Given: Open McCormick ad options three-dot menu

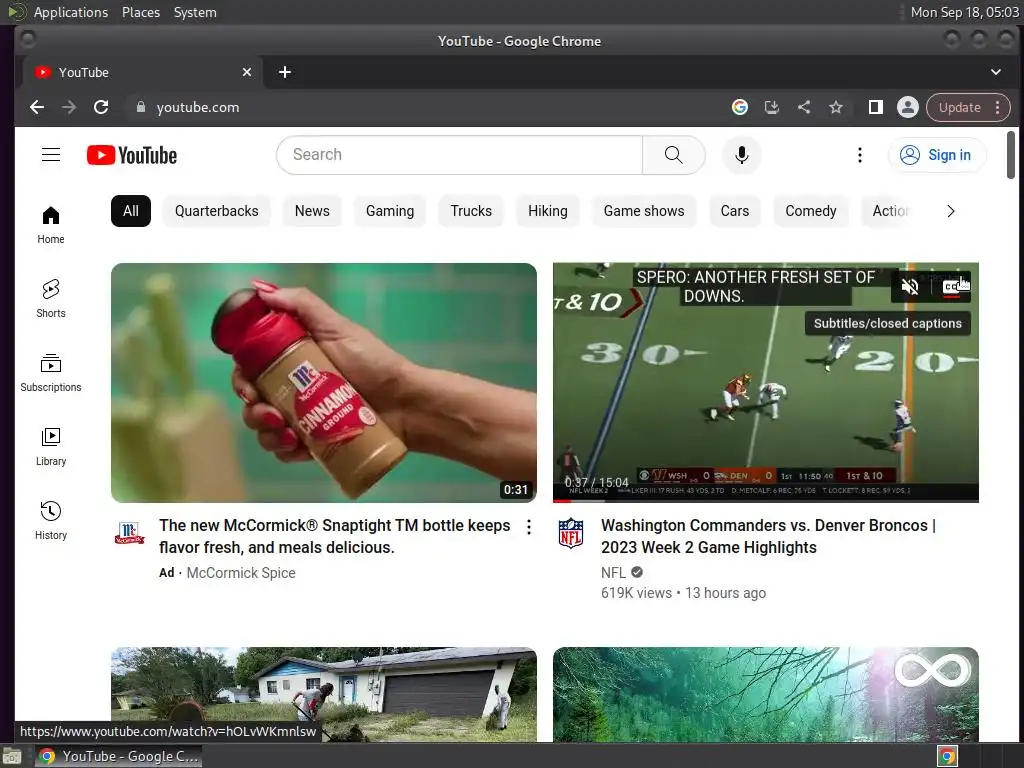Looking at the screenshot, I should point(529,527).
